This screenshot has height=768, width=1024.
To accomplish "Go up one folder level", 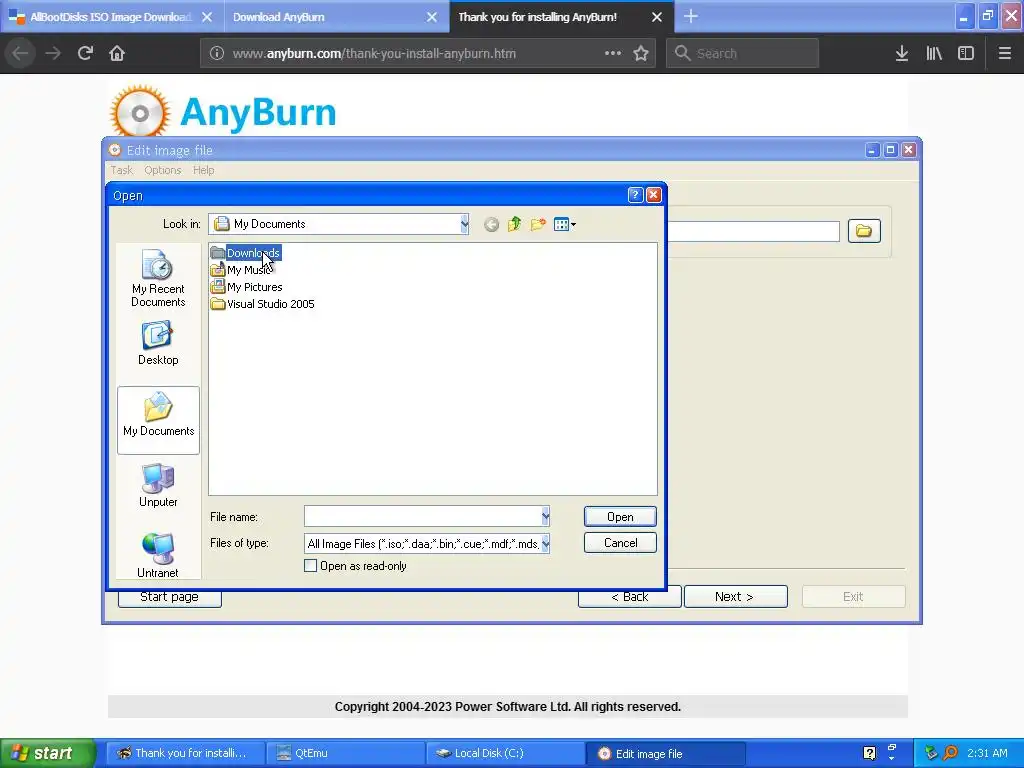I will click(x=515, y=225).
